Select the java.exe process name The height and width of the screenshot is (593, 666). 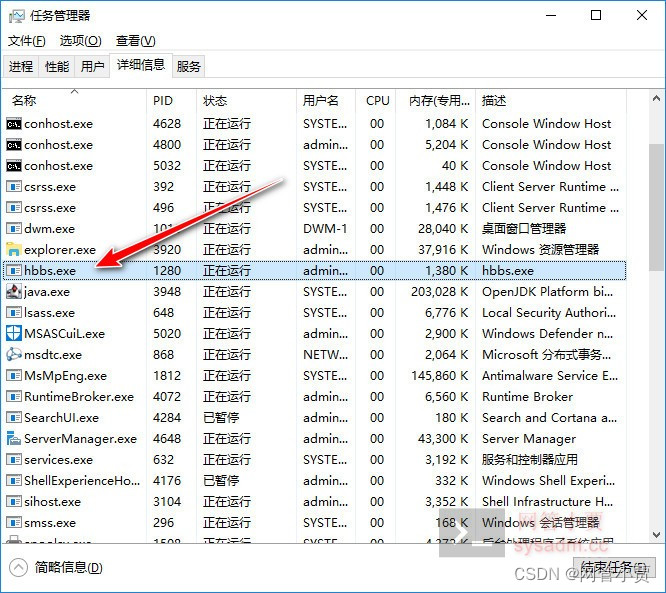click(x=47, y=292)
